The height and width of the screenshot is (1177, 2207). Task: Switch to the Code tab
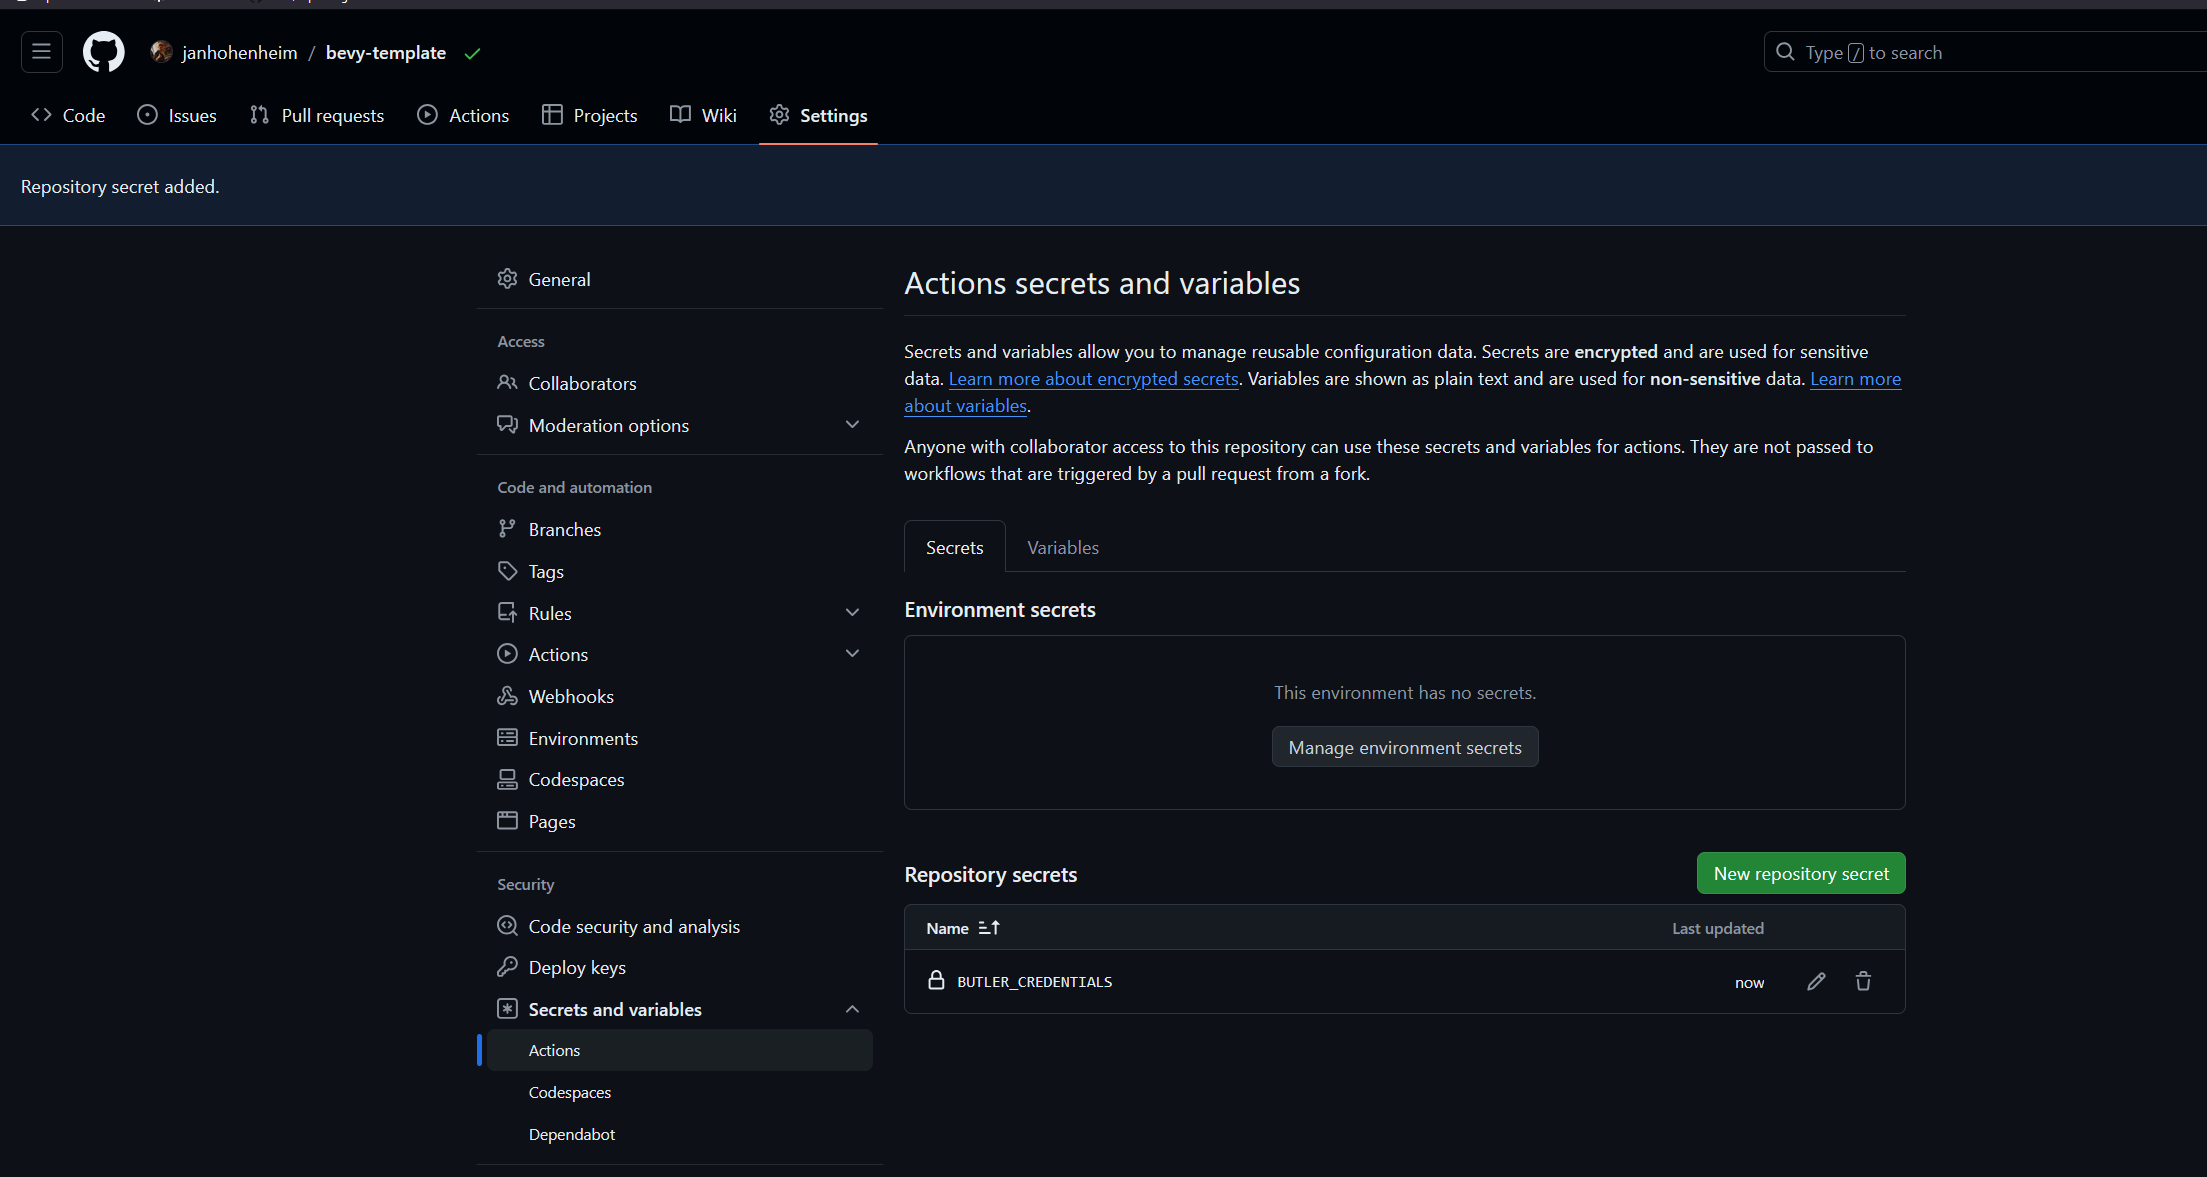tap(67, 115)
